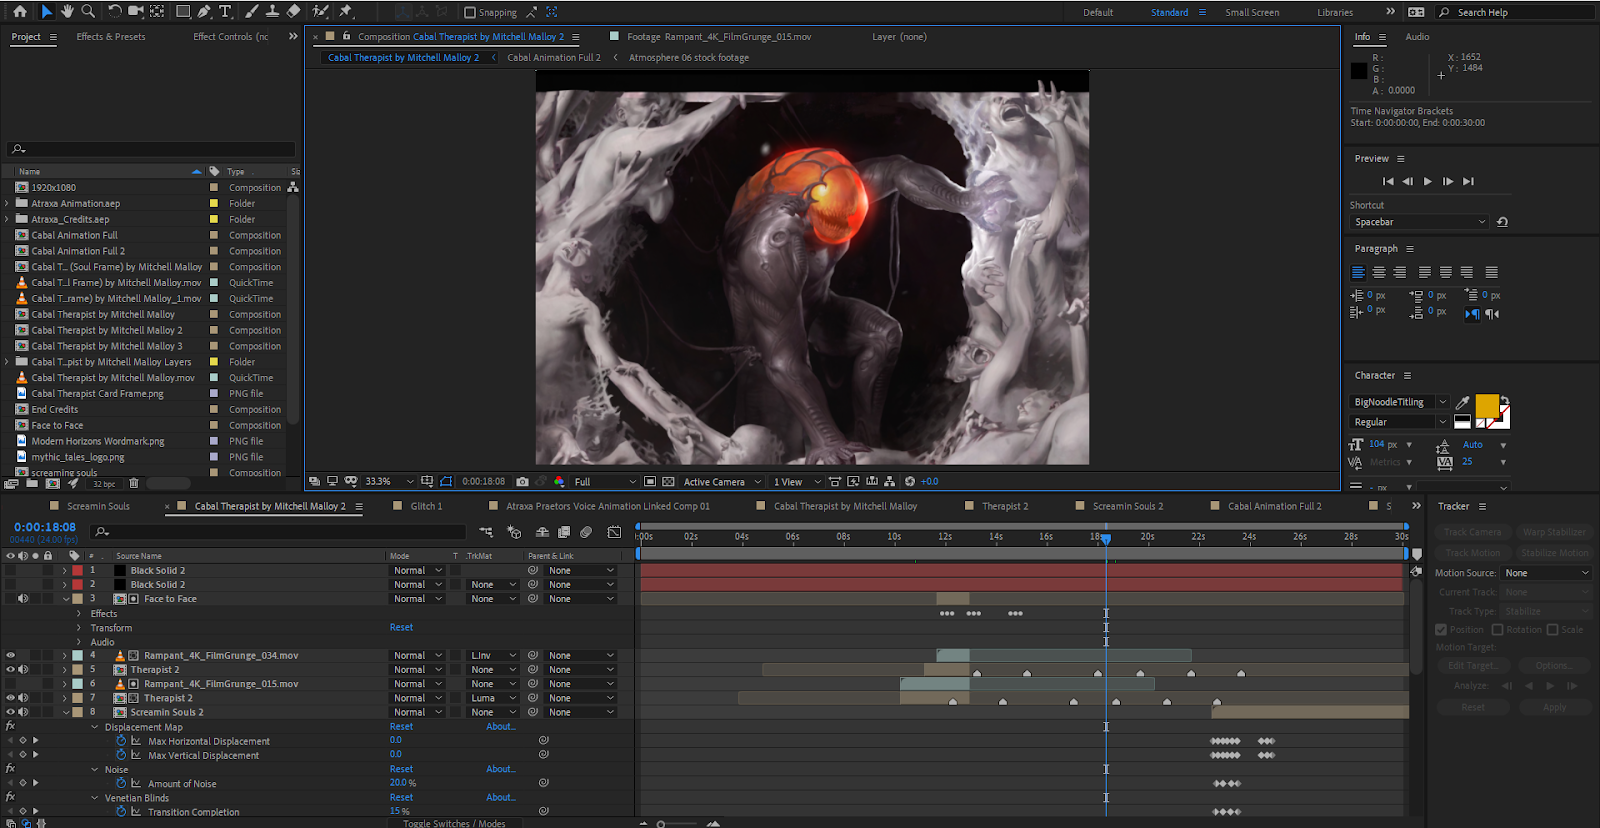
Task: Hide the Screamin Souls 2 layer
Action: tap(11, 713)
